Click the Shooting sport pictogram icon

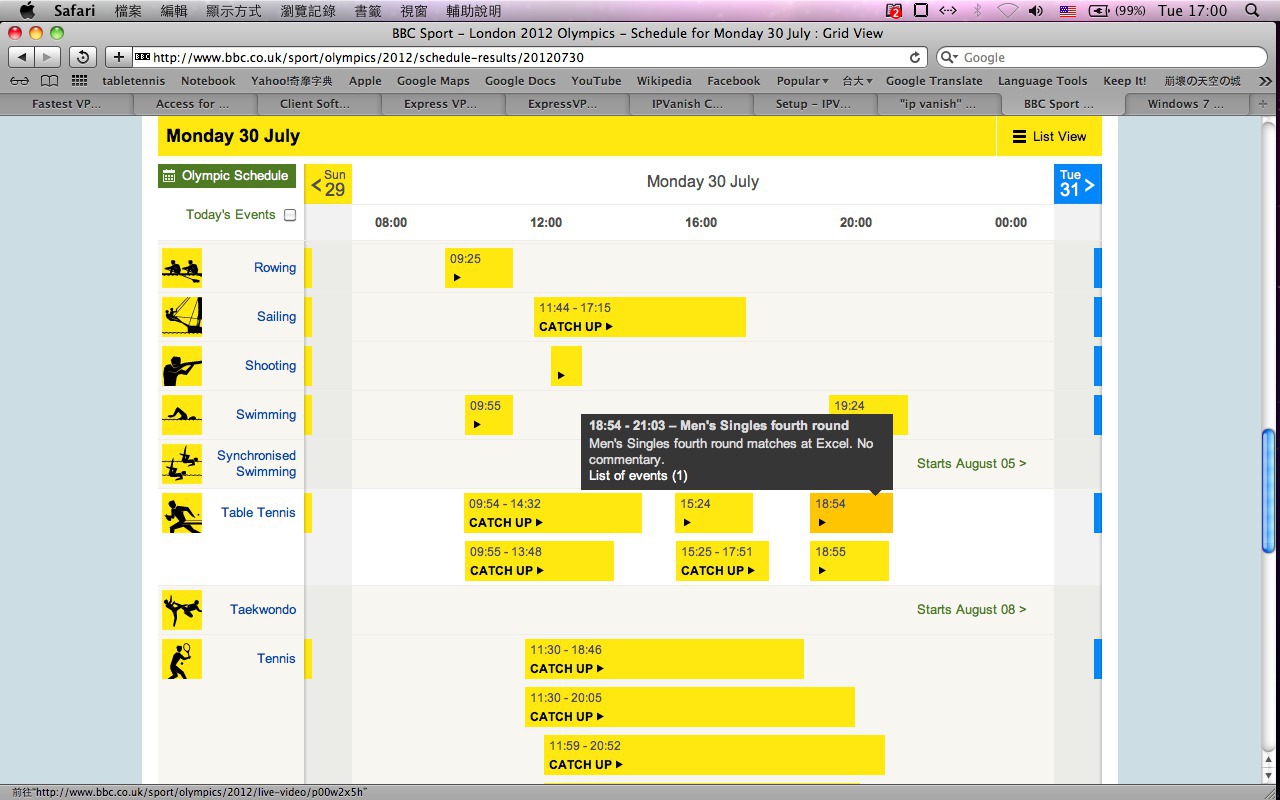coord(182,366)
